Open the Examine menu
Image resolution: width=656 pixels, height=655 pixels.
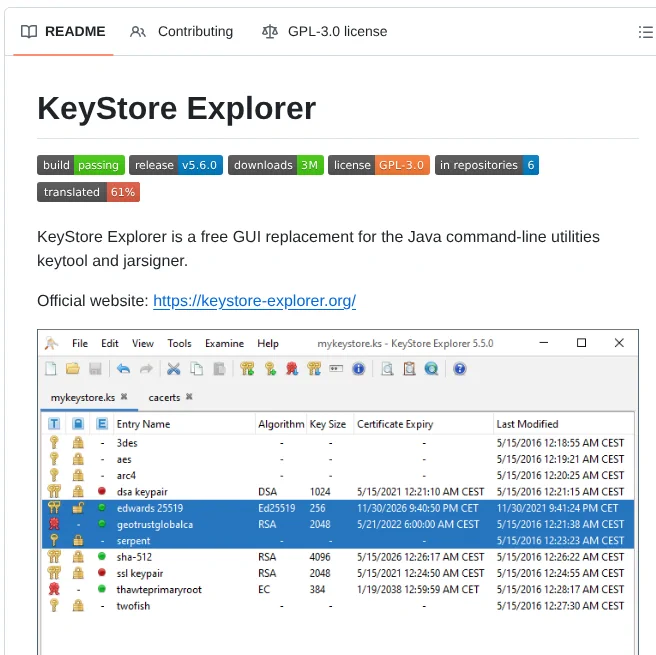pos(224,343)
